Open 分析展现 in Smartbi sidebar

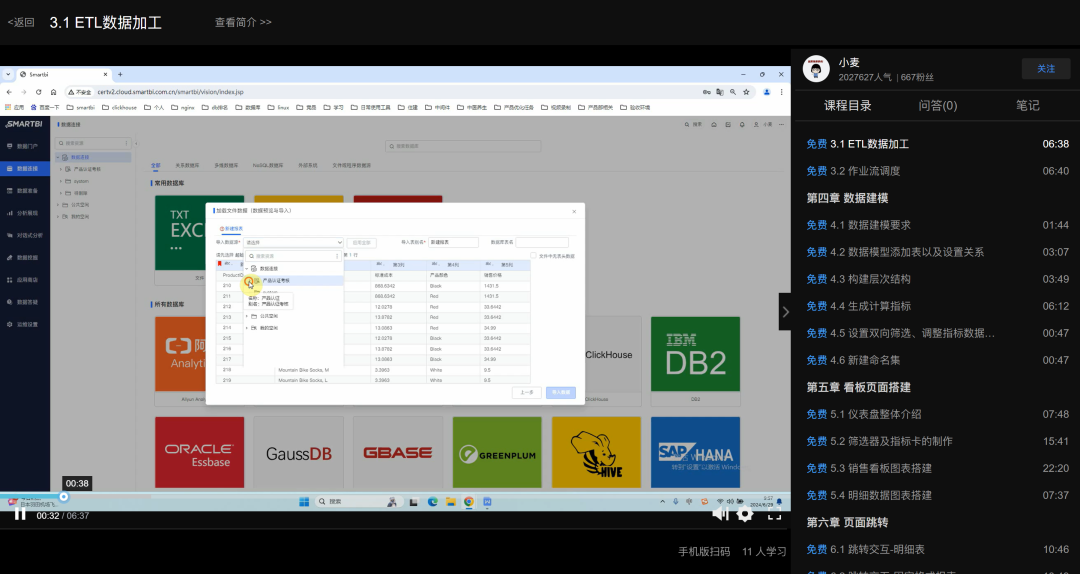click(25, 213)
